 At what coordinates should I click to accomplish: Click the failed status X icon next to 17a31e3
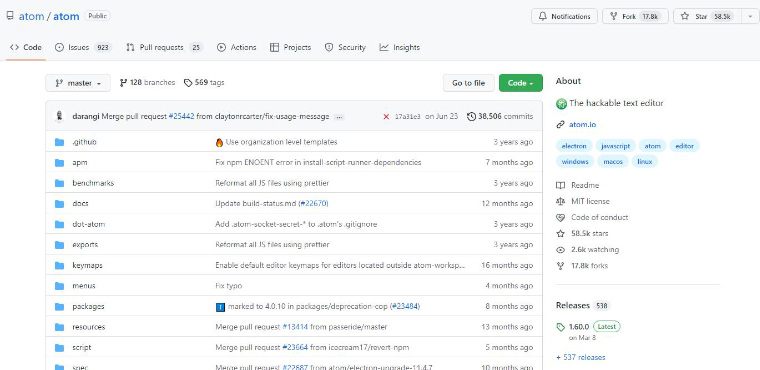tap(386, 116)
